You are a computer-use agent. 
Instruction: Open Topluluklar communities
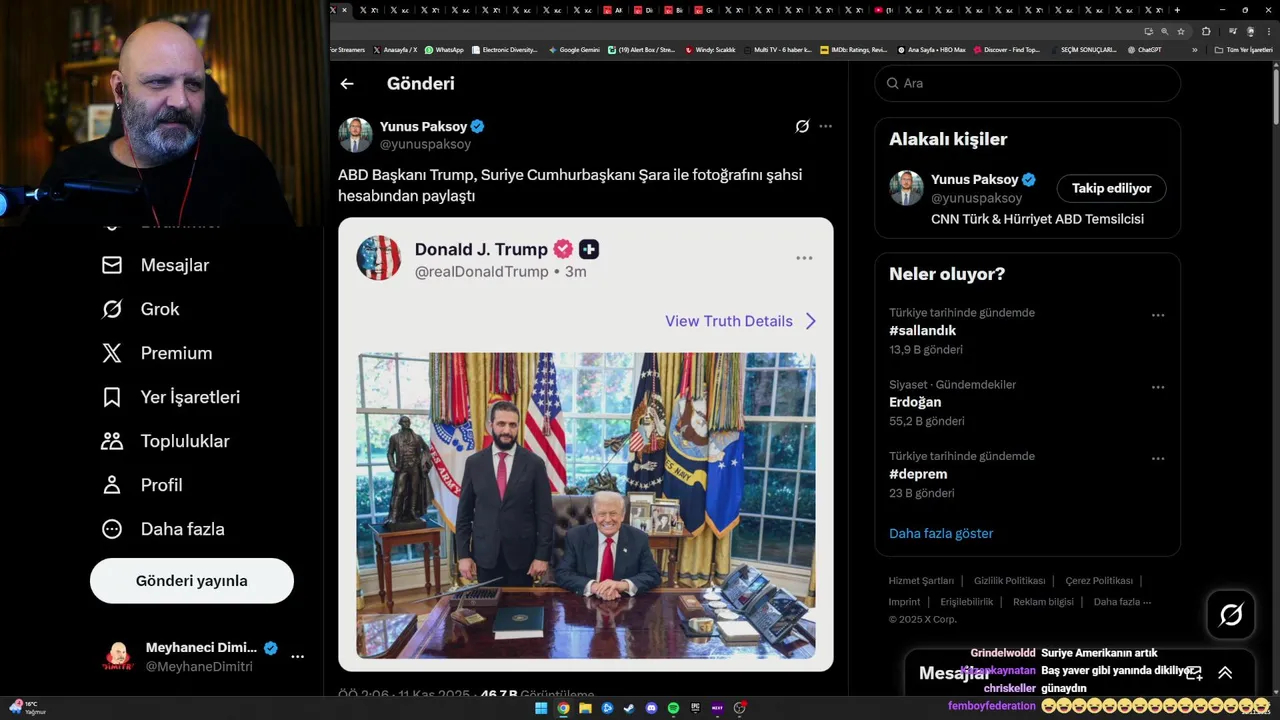(165, 441)
